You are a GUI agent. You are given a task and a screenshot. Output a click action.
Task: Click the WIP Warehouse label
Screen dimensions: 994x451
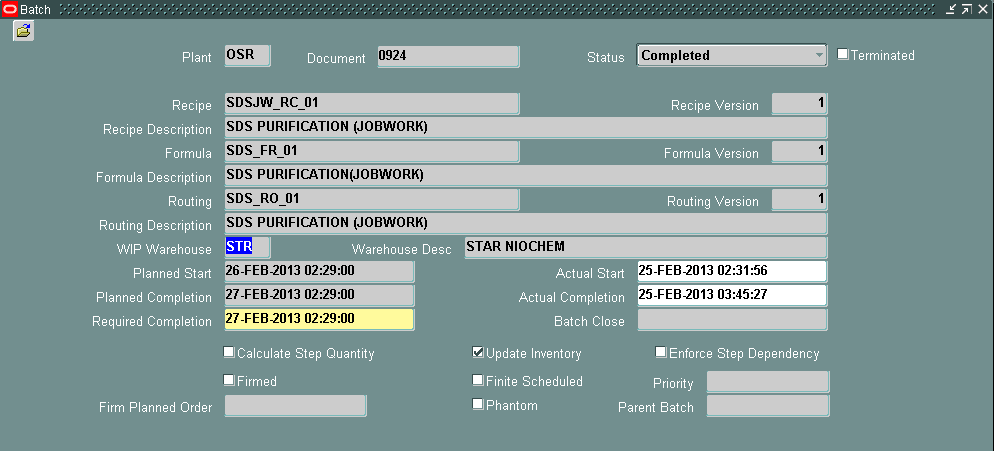click(165, 249)
